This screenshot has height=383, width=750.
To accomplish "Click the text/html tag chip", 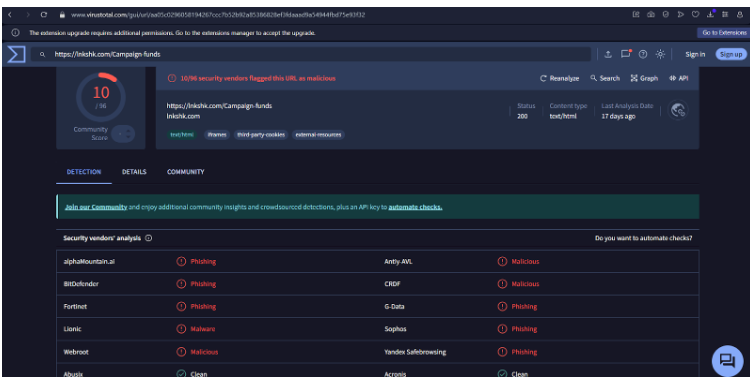I will tap(182, 135).
